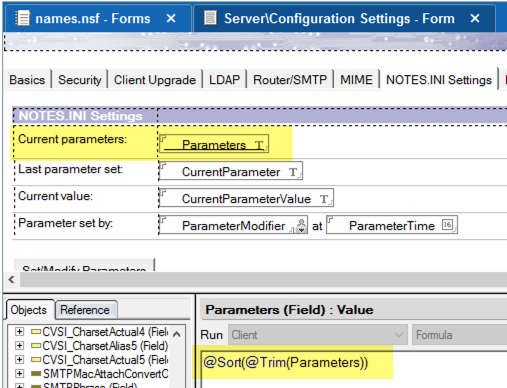Open the LDAP tab

[224, 80]
